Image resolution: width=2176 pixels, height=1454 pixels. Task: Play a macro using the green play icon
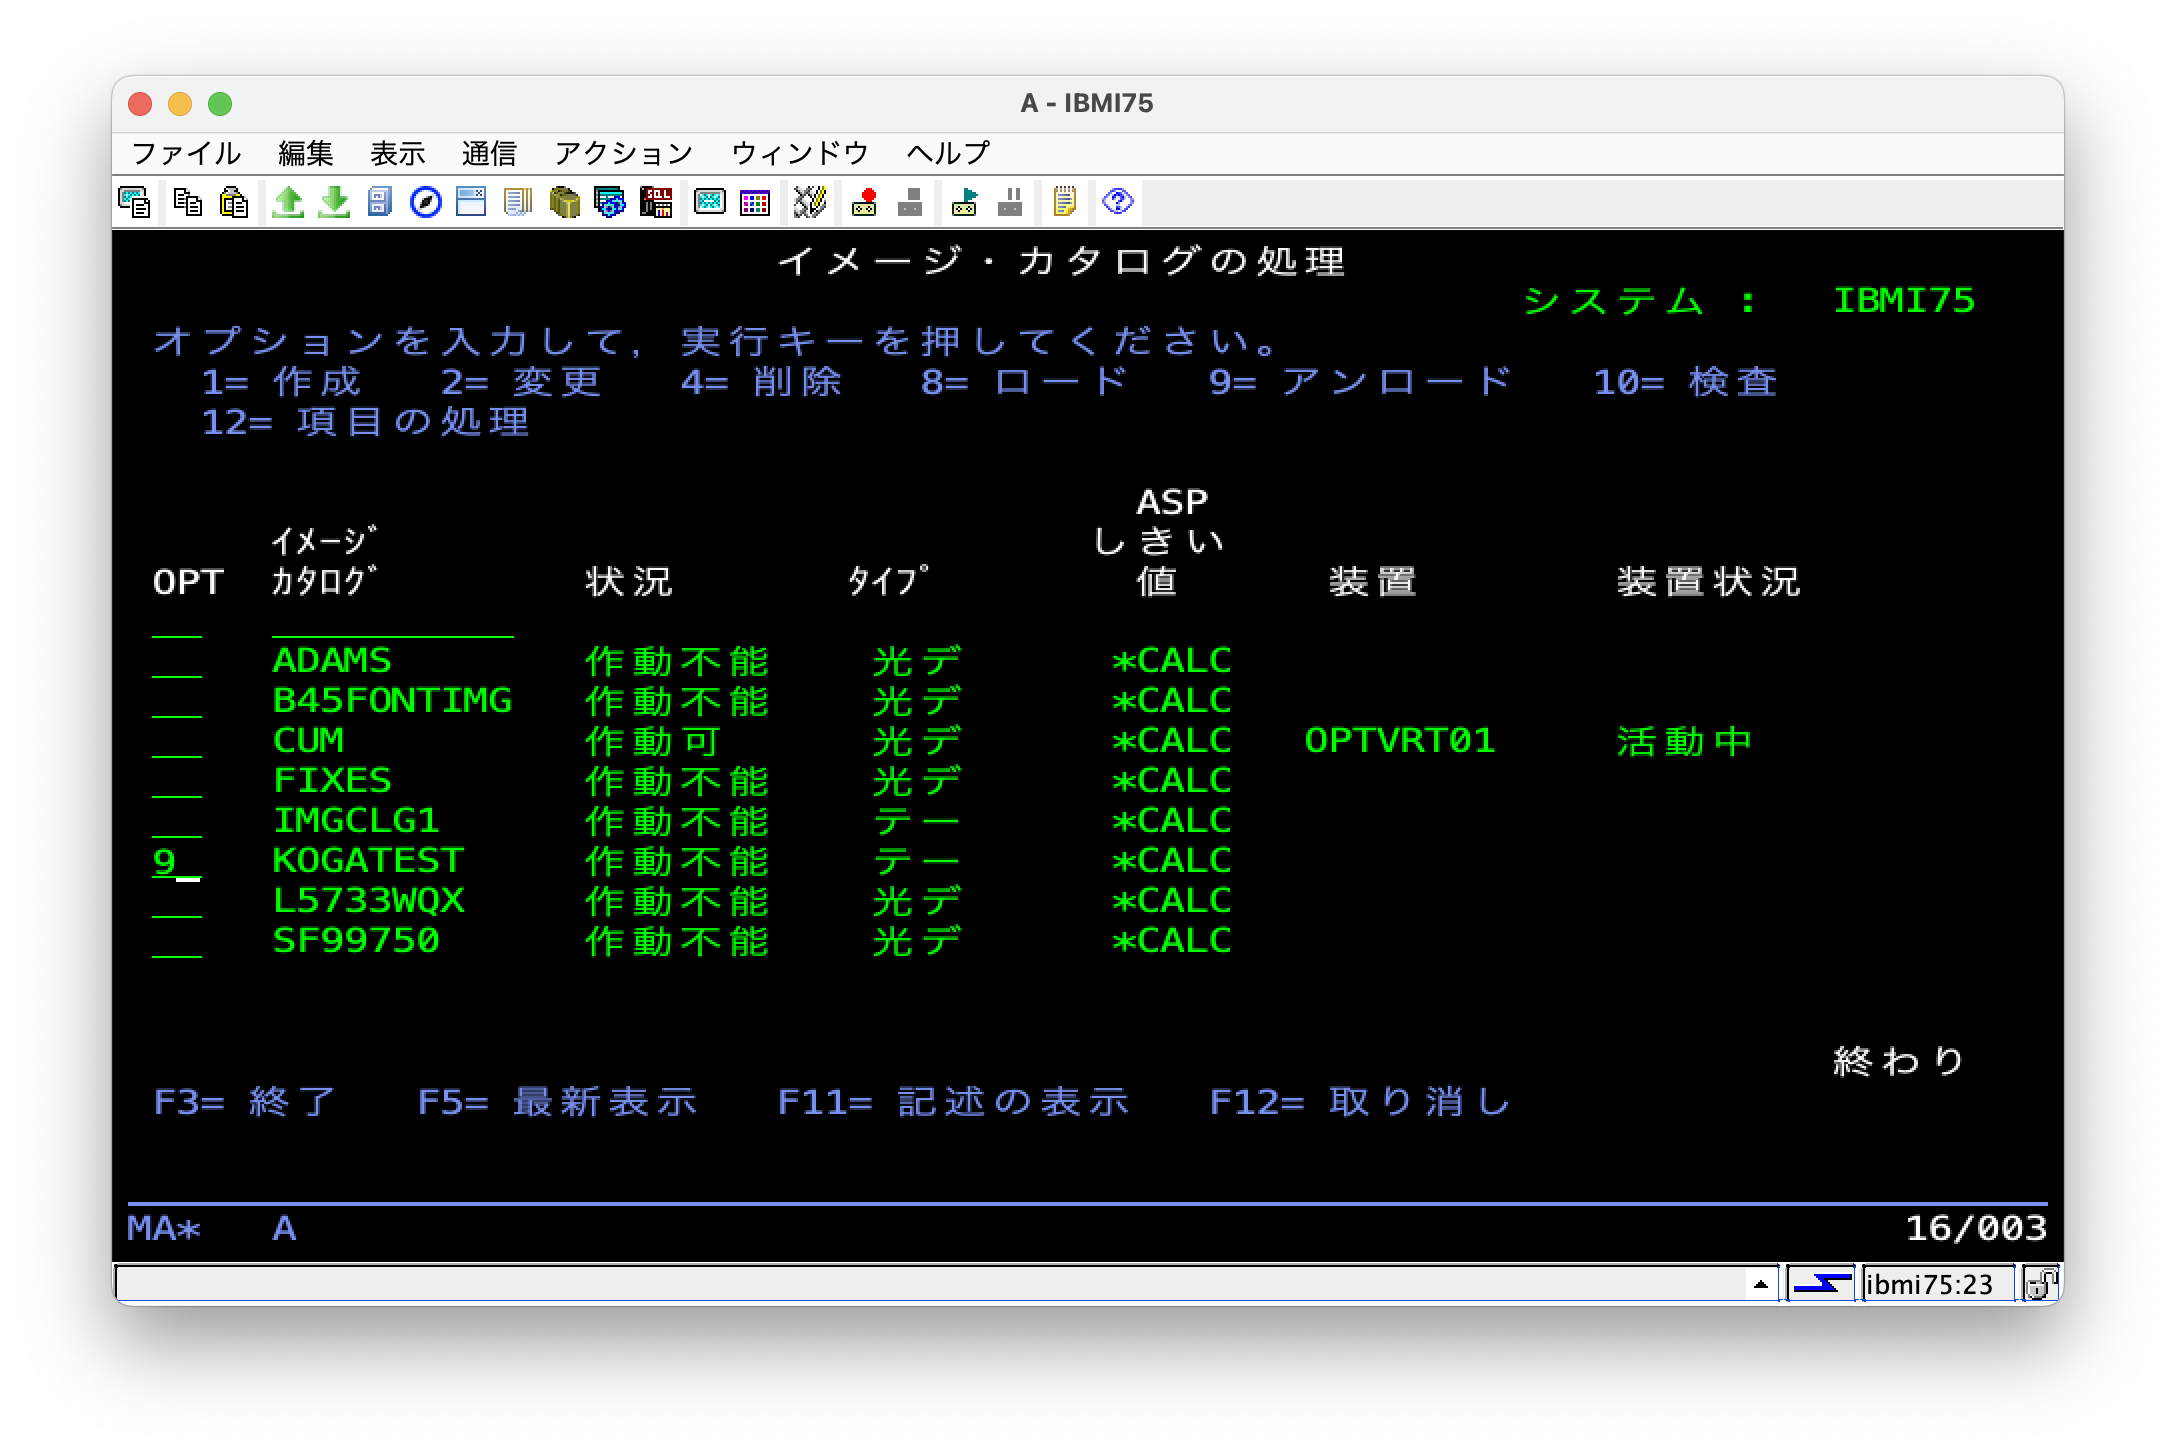tap(963, 203)
